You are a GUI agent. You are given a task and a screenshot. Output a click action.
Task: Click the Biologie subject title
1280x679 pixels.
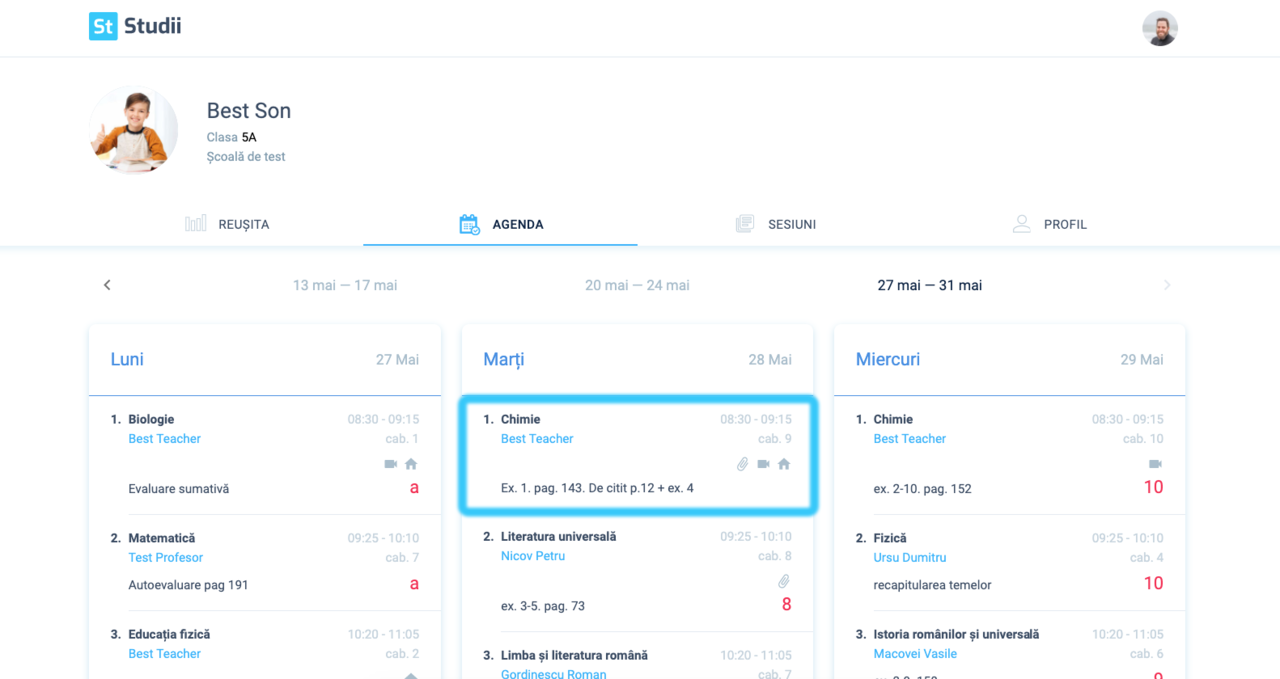coord(151,420)
